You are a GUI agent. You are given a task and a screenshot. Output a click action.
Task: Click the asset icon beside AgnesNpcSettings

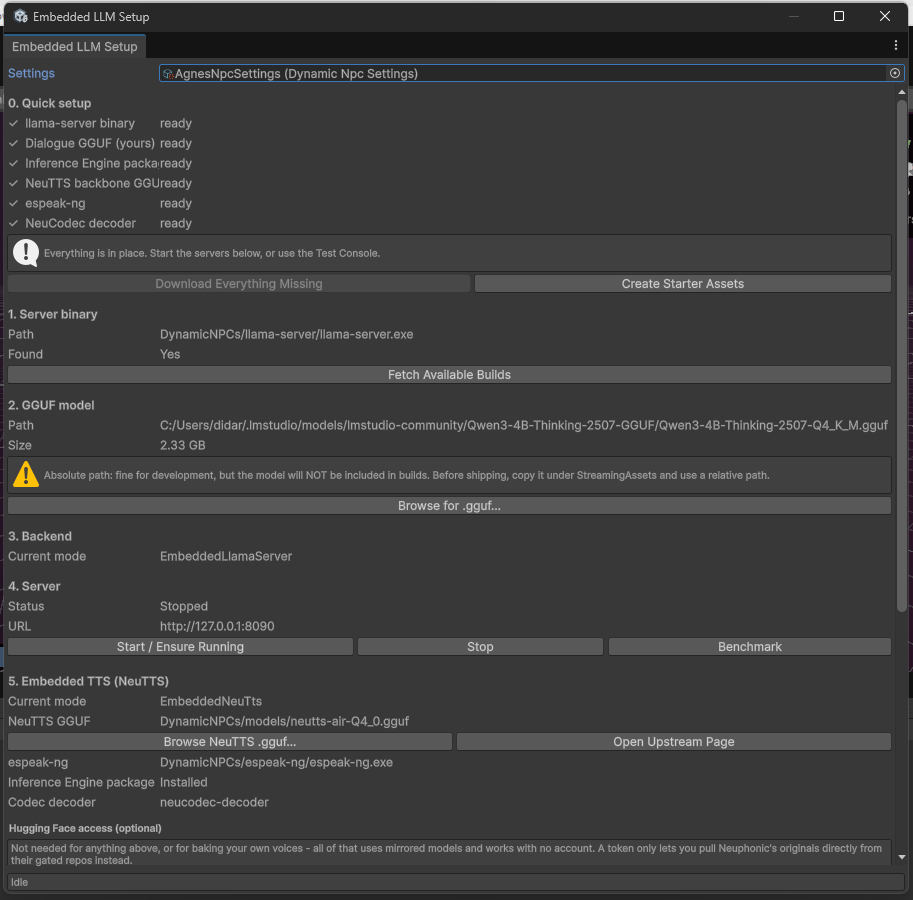coord(168,74)
